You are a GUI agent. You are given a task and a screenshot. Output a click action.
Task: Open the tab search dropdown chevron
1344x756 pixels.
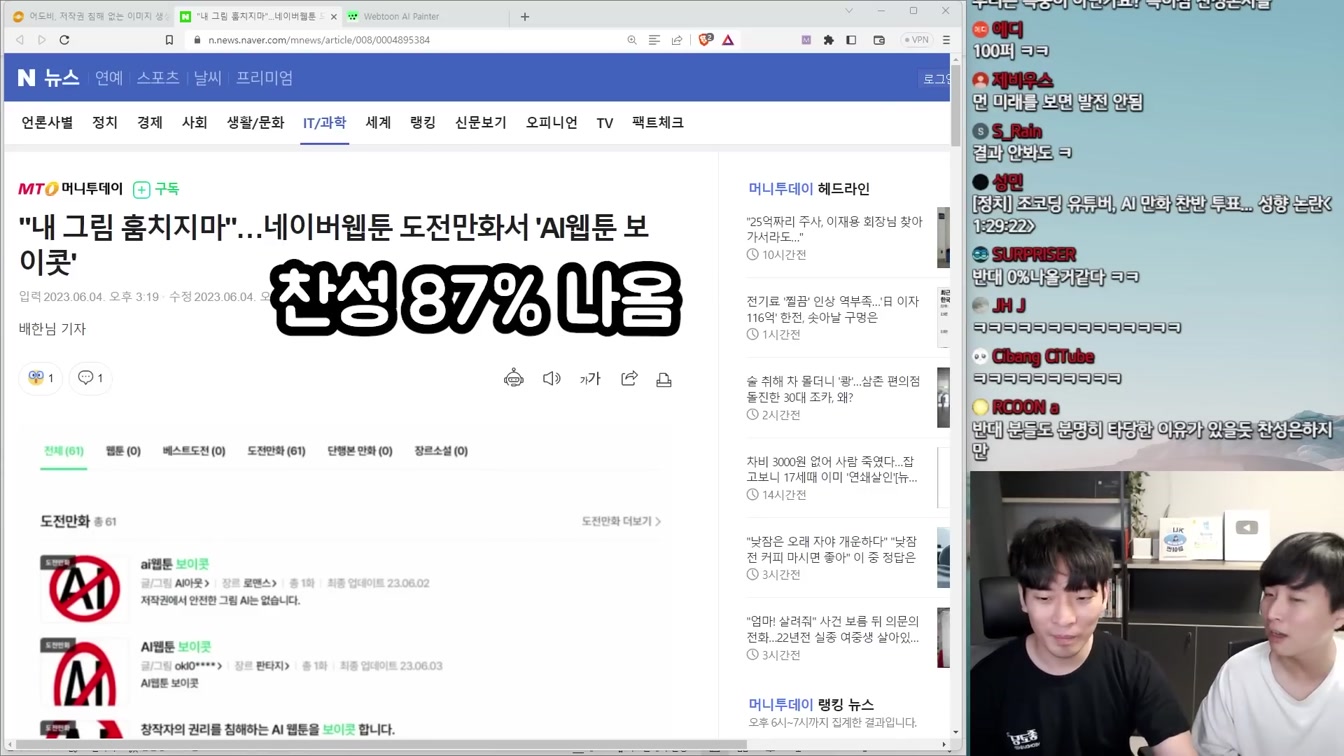click(x=849, y=11)
